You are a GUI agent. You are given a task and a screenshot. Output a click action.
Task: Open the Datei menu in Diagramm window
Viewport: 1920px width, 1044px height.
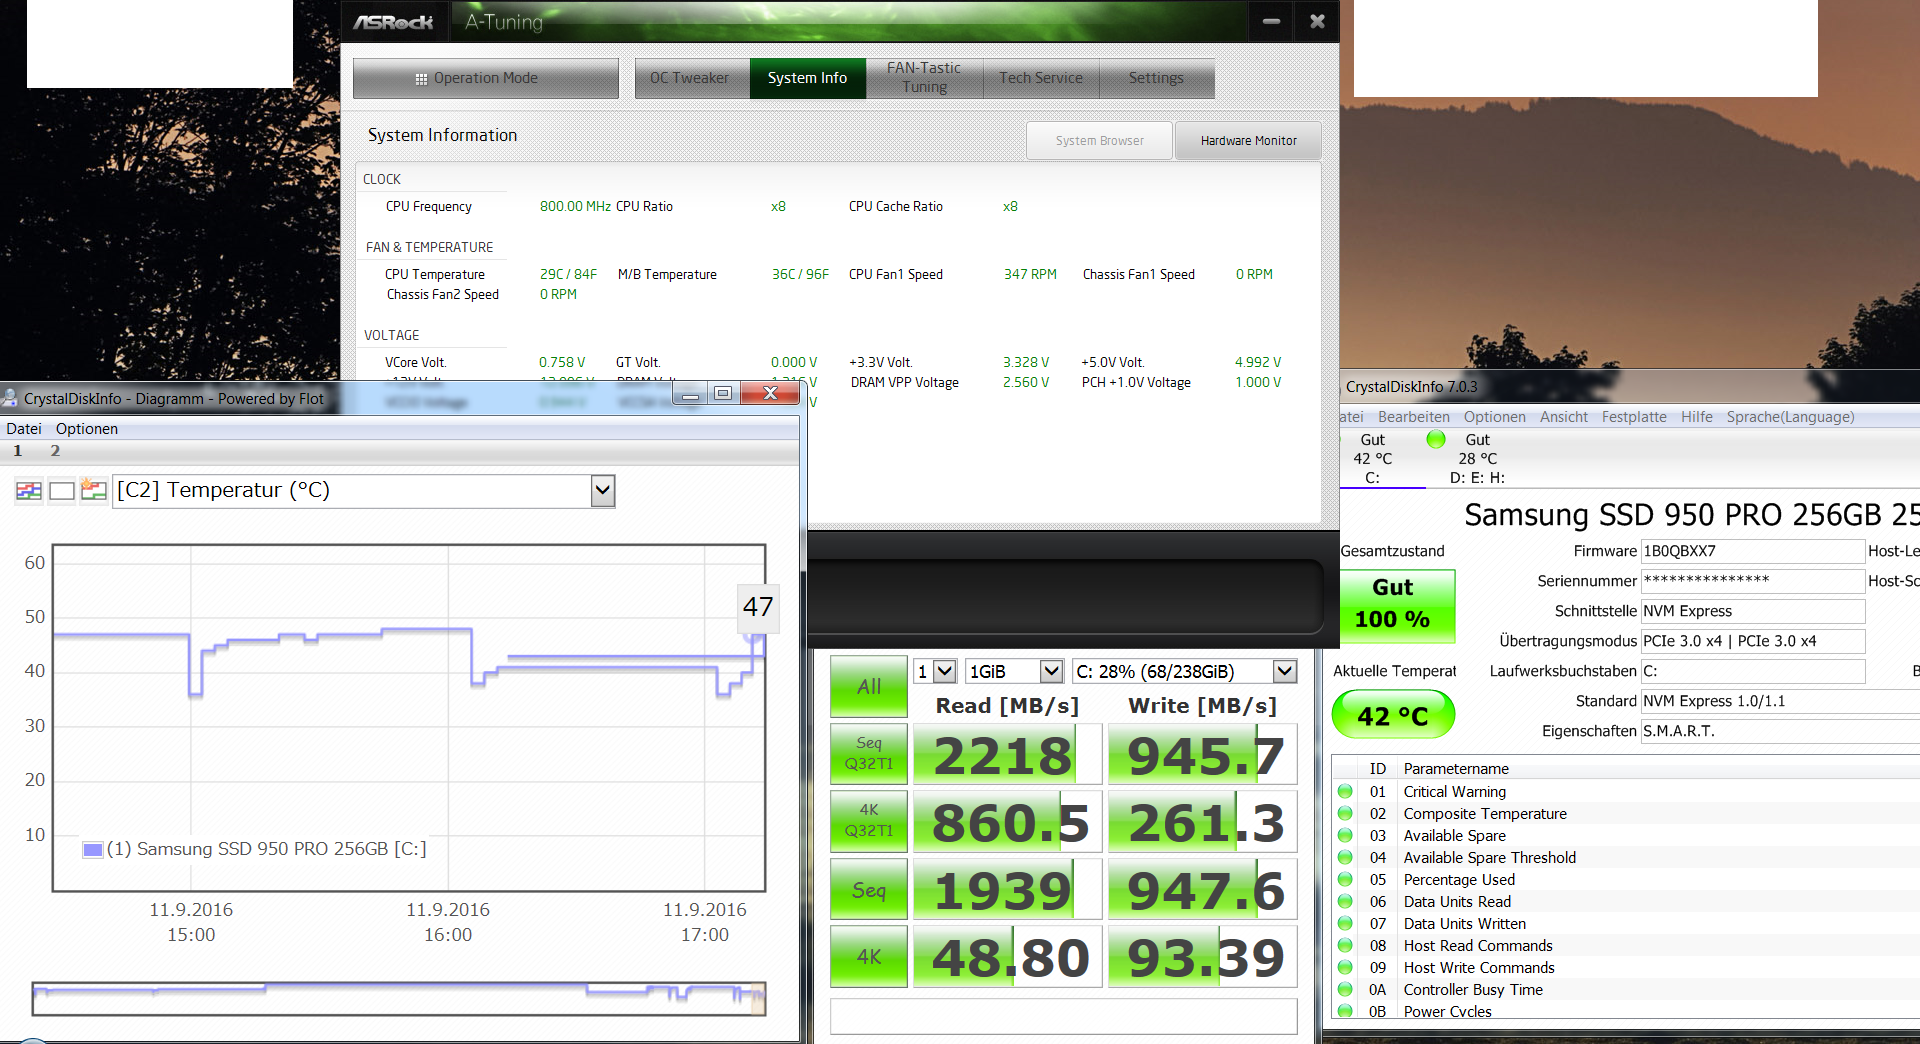pyautogui.click(x=24, y=429)
